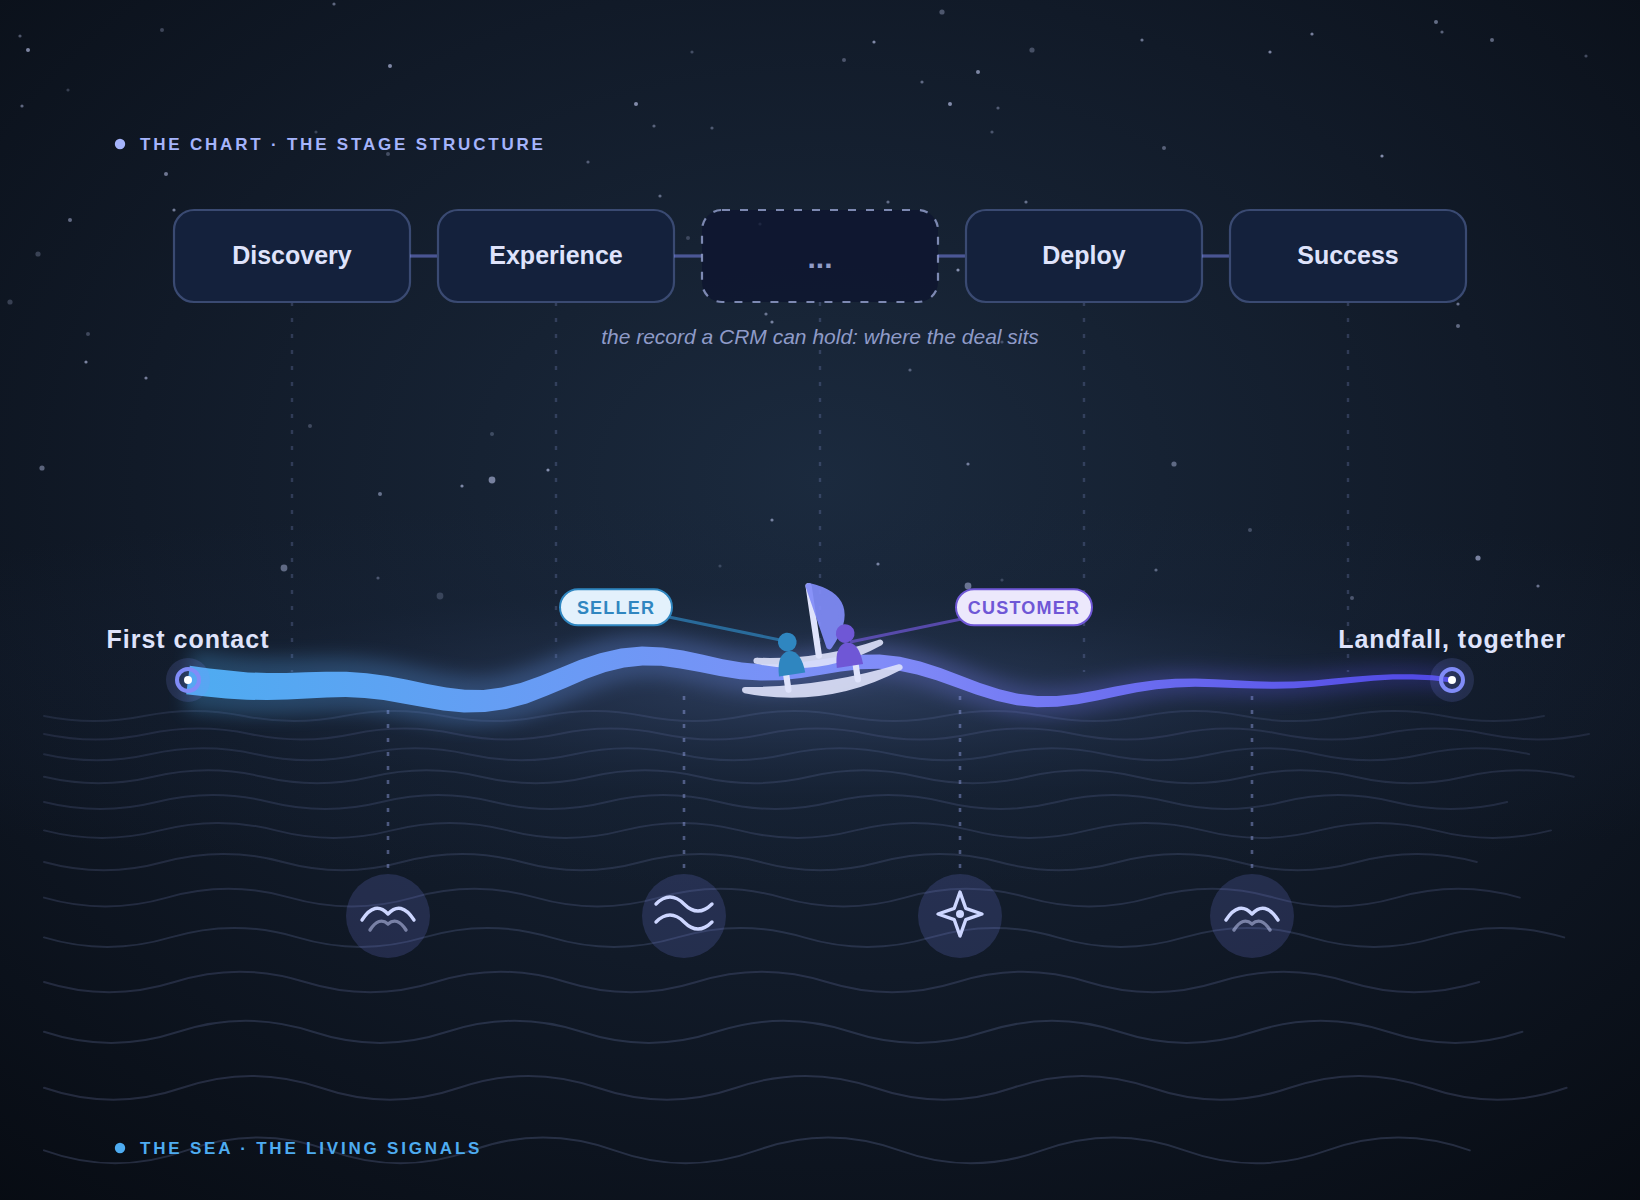Viewport: 1640px width, 1200px height.
Task: Click the double-wave signal icon
Action: click(684, 915)
